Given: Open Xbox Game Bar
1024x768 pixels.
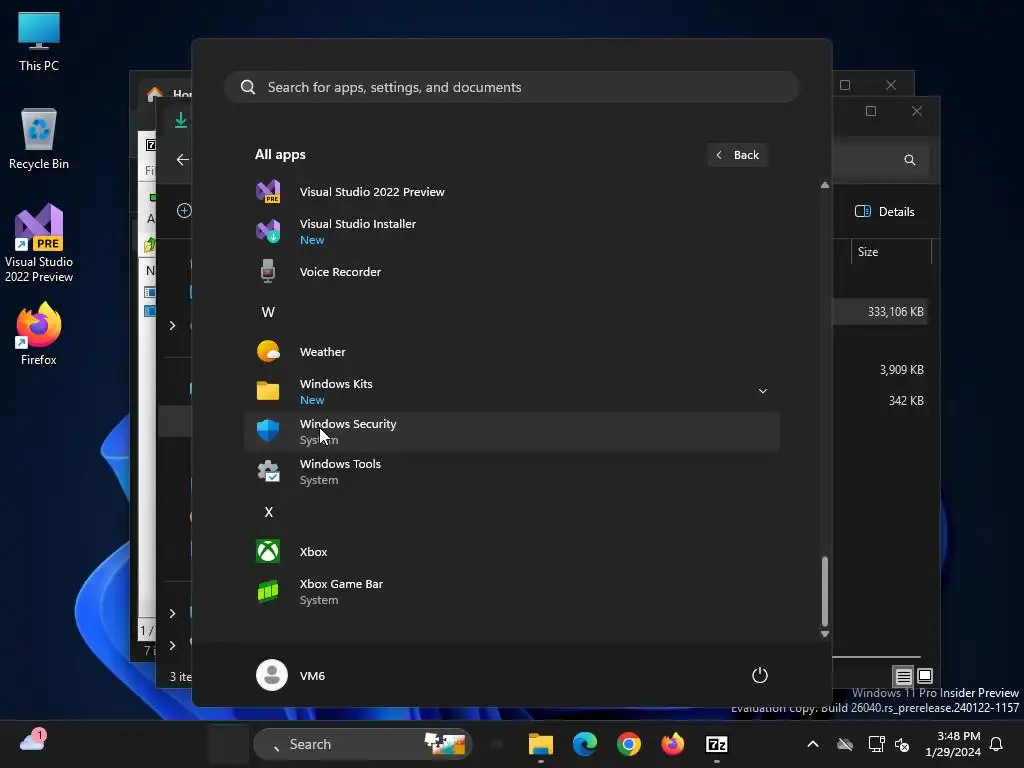Looking at the screenshot, I should coord(512,592).
